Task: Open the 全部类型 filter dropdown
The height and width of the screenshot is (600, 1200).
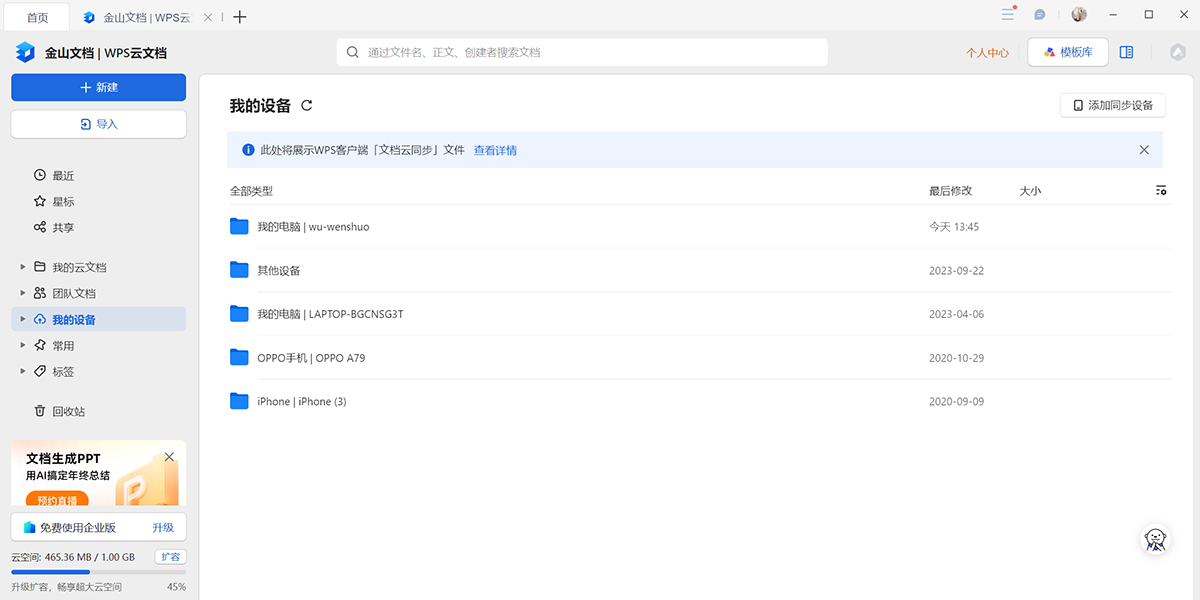Action: coord(251,190)
